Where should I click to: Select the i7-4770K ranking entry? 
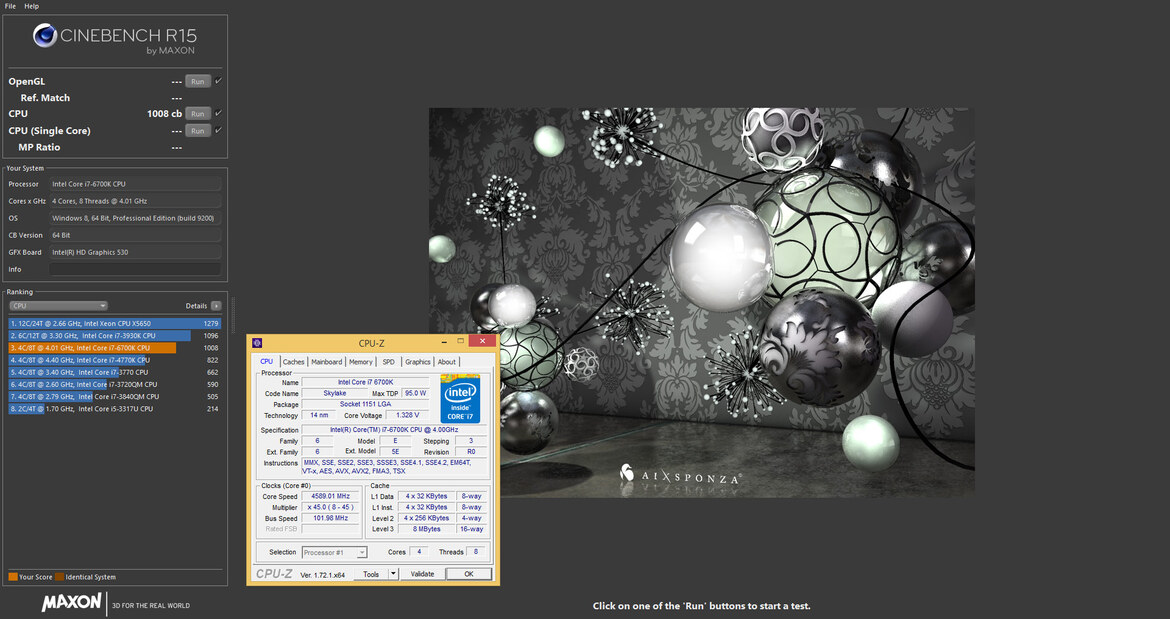pos(115,360)
